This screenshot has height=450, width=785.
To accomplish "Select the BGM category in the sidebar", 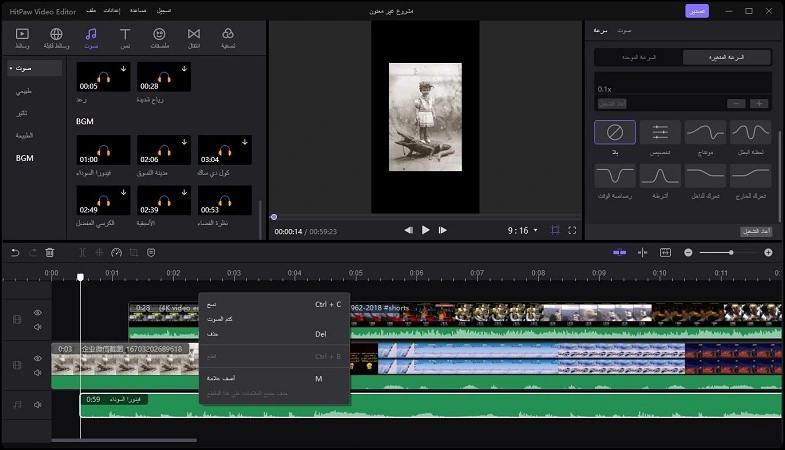I will (25, 158).
